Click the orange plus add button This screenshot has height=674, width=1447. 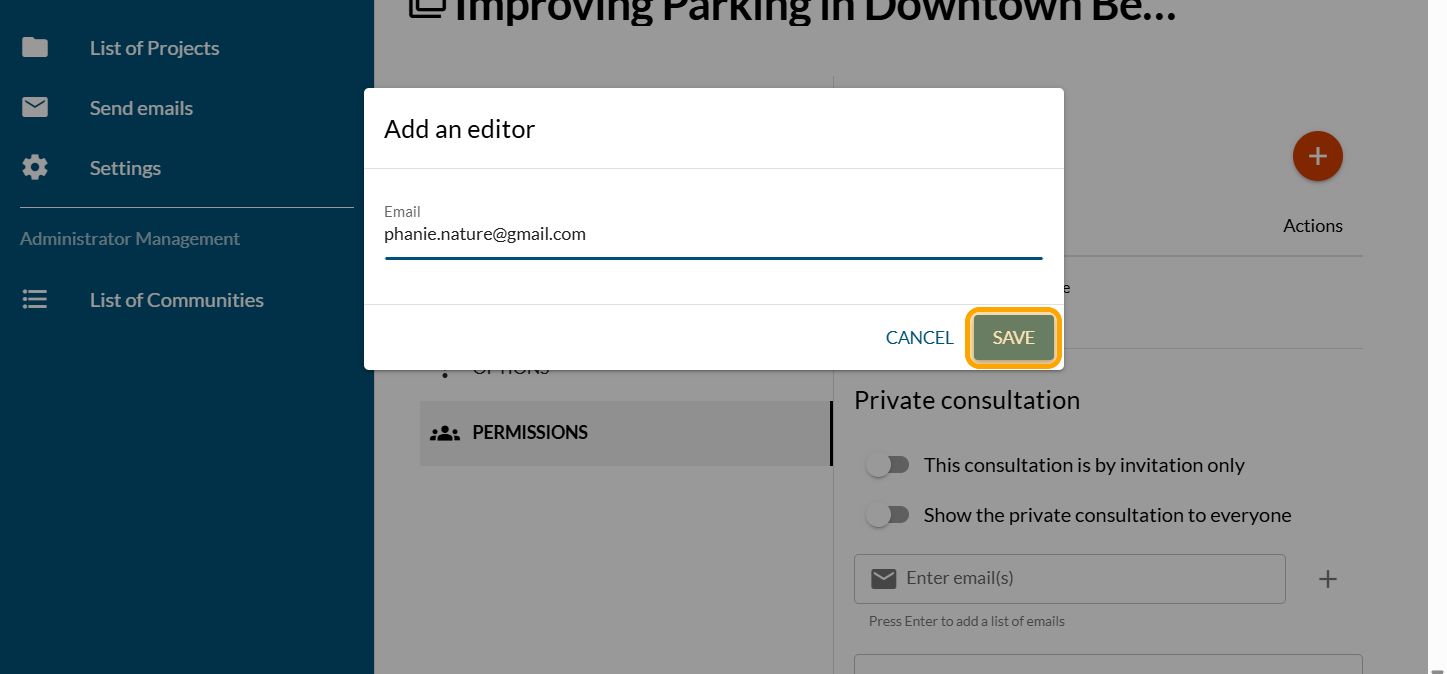(1317, 156)
